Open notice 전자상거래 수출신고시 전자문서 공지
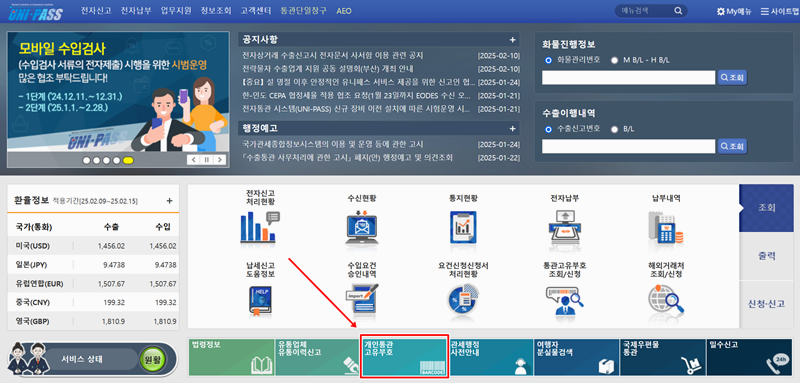Screen dimensions: 800x383 (x=333, y=55)
